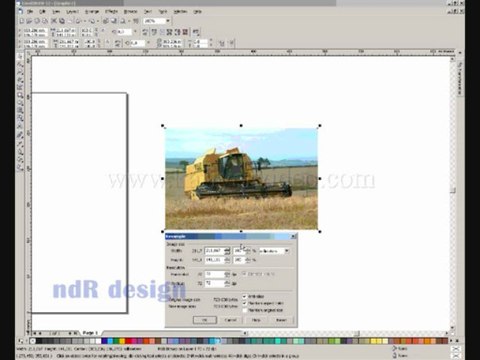
Task: Pick the black swatch in color palette
Action: coord(39,341)
